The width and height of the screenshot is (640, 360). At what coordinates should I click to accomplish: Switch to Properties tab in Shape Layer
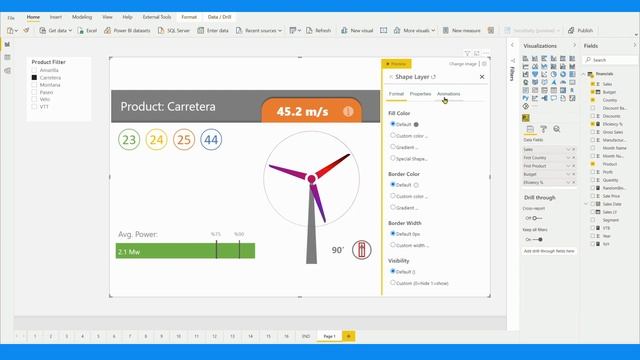pos(420,94)
